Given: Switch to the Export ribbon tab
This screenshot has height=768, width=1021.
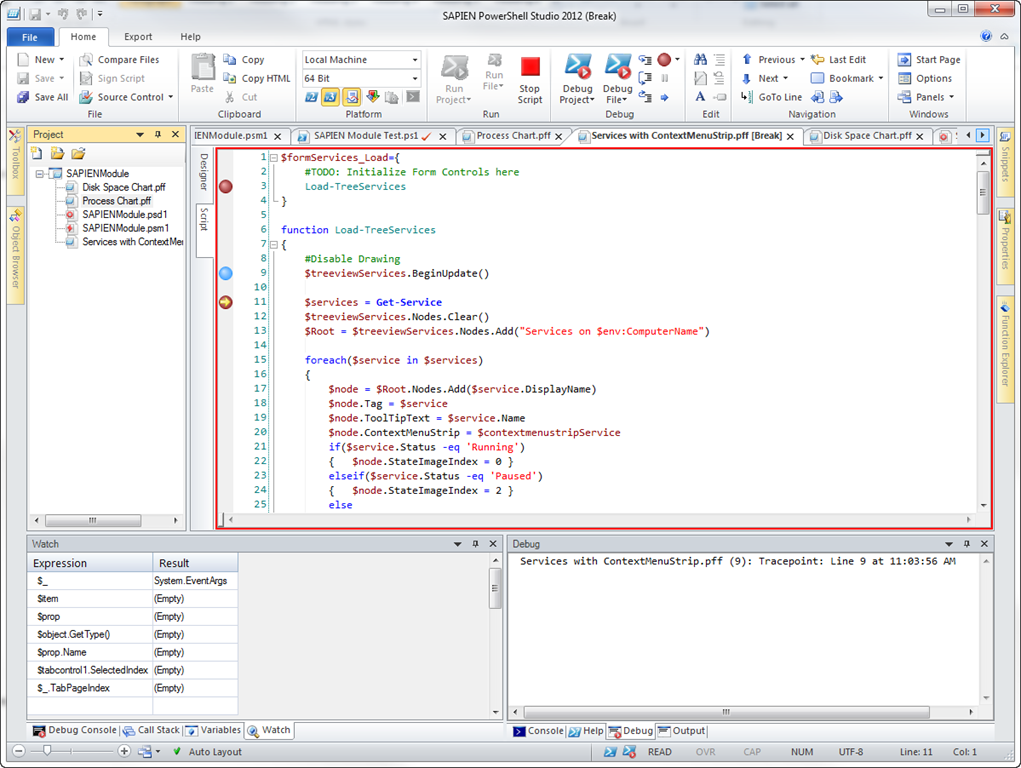Looking at the screenshot, I should click(x=138, y=37).
